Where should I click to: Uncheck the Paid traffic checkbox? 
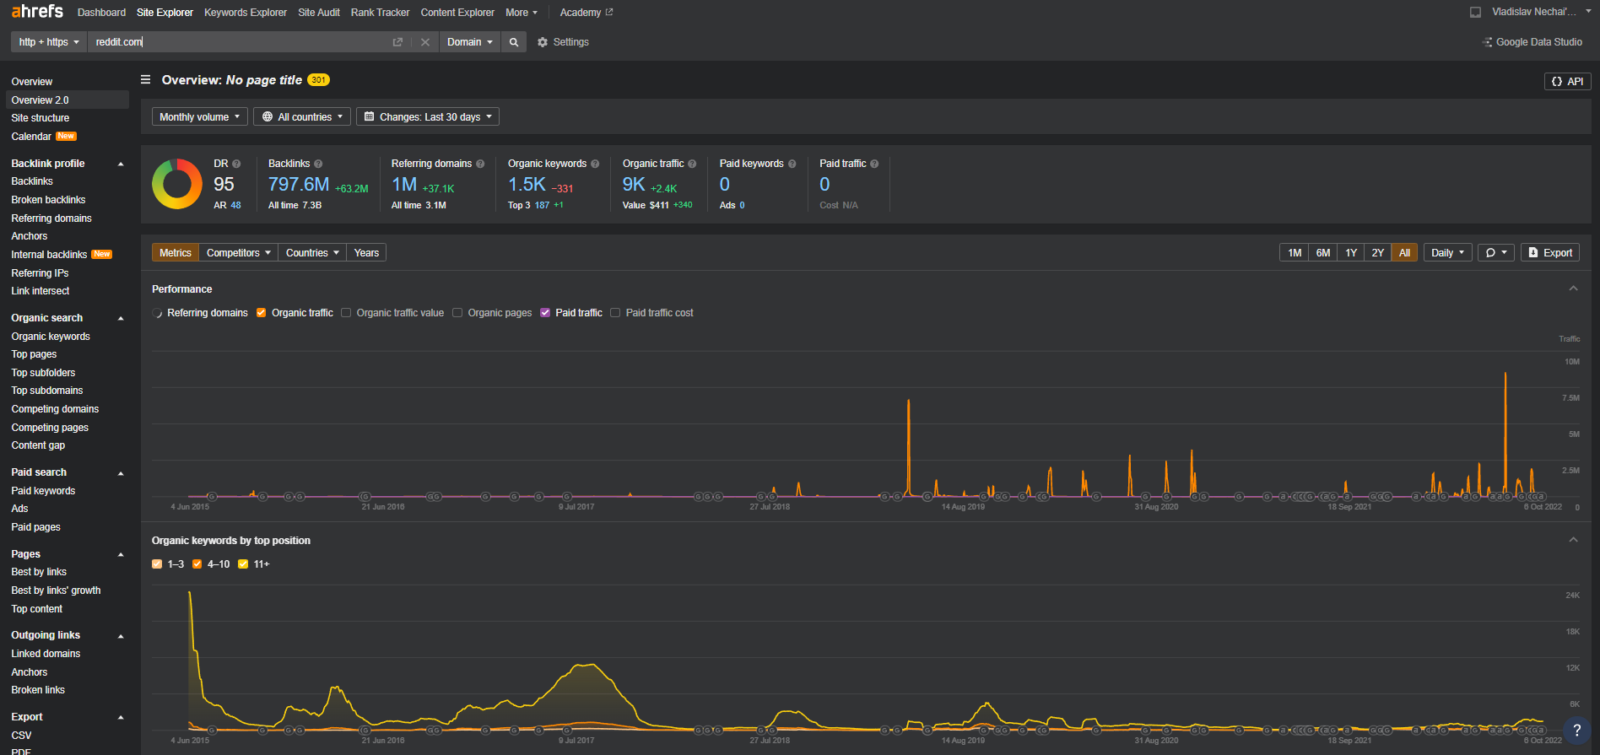pyautogui.click(x=545, y=313)
